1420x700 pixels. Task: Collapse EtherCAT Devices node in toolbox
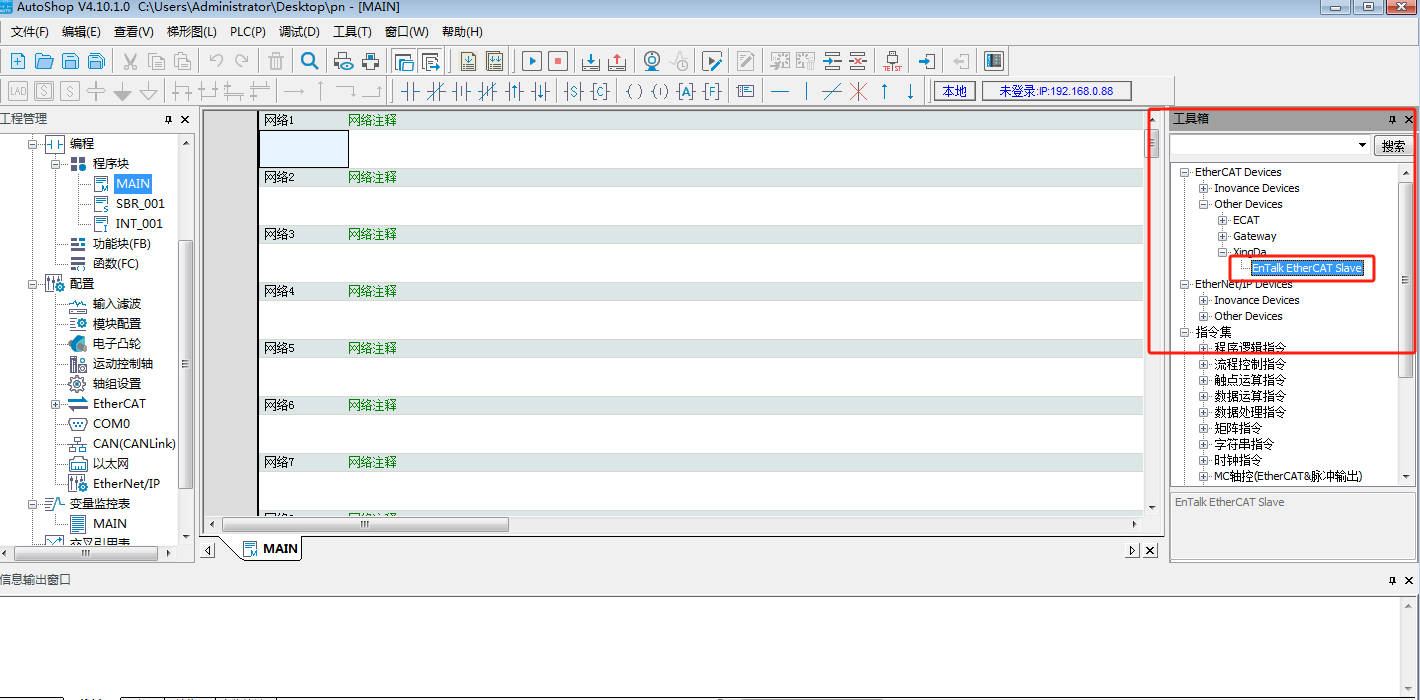[x=1185, y=172]
